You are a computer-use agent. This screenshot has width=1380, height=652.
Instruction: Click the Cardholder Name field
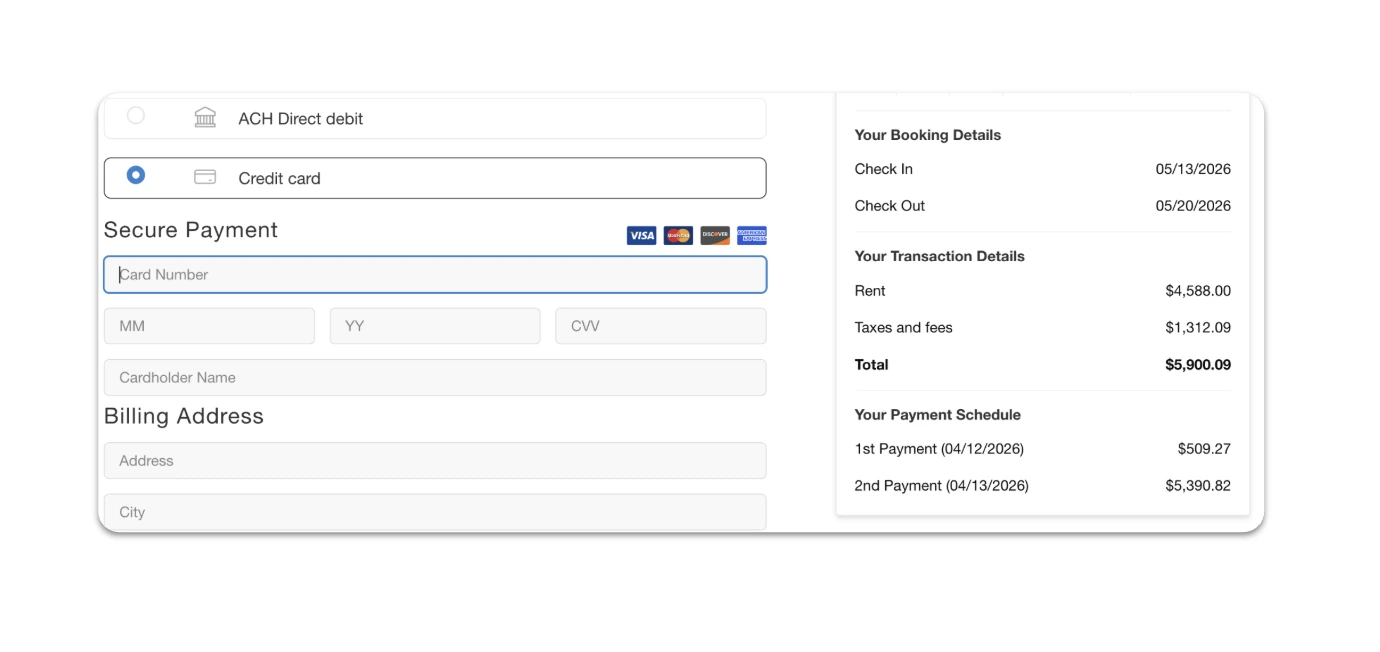435,377
